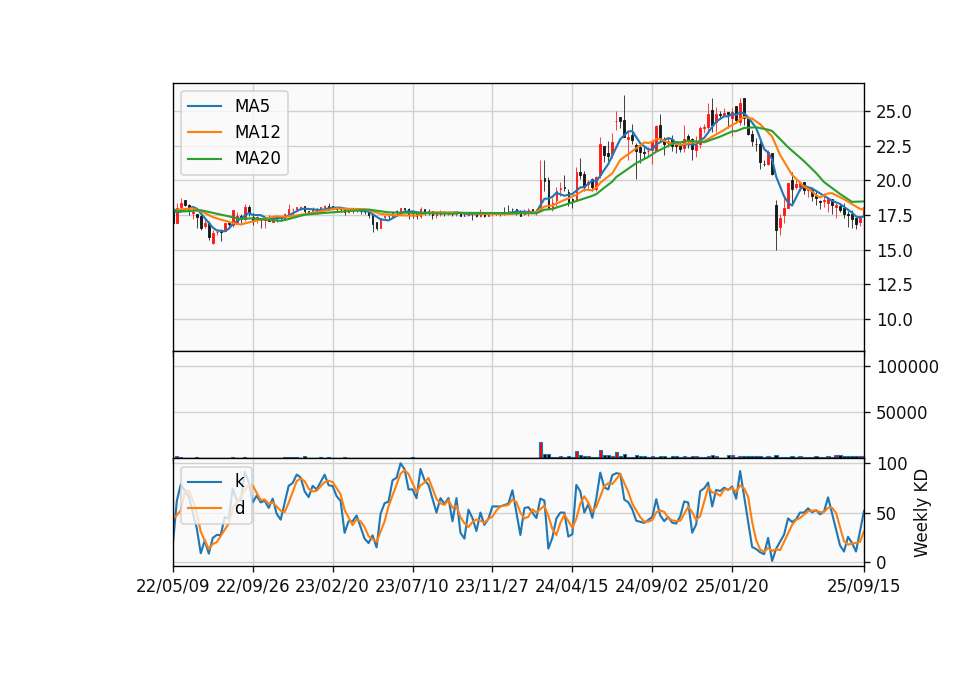Click the 17.5 price axis label

894,216
